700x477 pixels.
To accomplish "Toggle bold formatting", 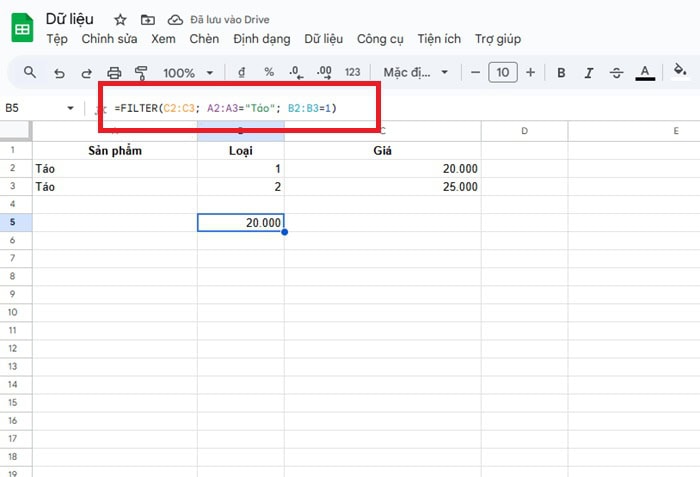I will [x=561, y=72].
